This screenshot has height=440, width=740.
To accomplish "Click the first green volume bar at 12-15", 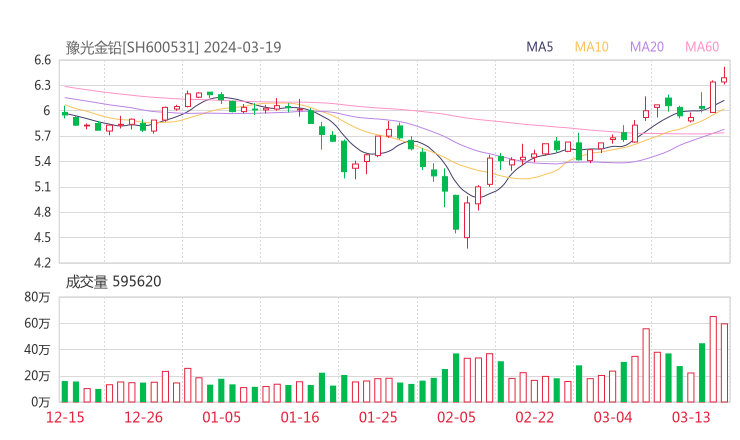I will [65, 392].
